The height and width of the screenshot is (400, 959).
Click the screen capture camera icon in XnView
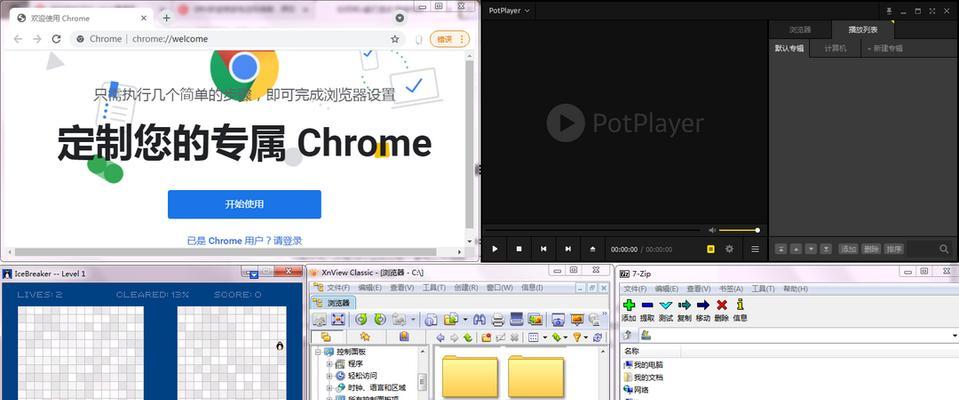click(558, 319)
